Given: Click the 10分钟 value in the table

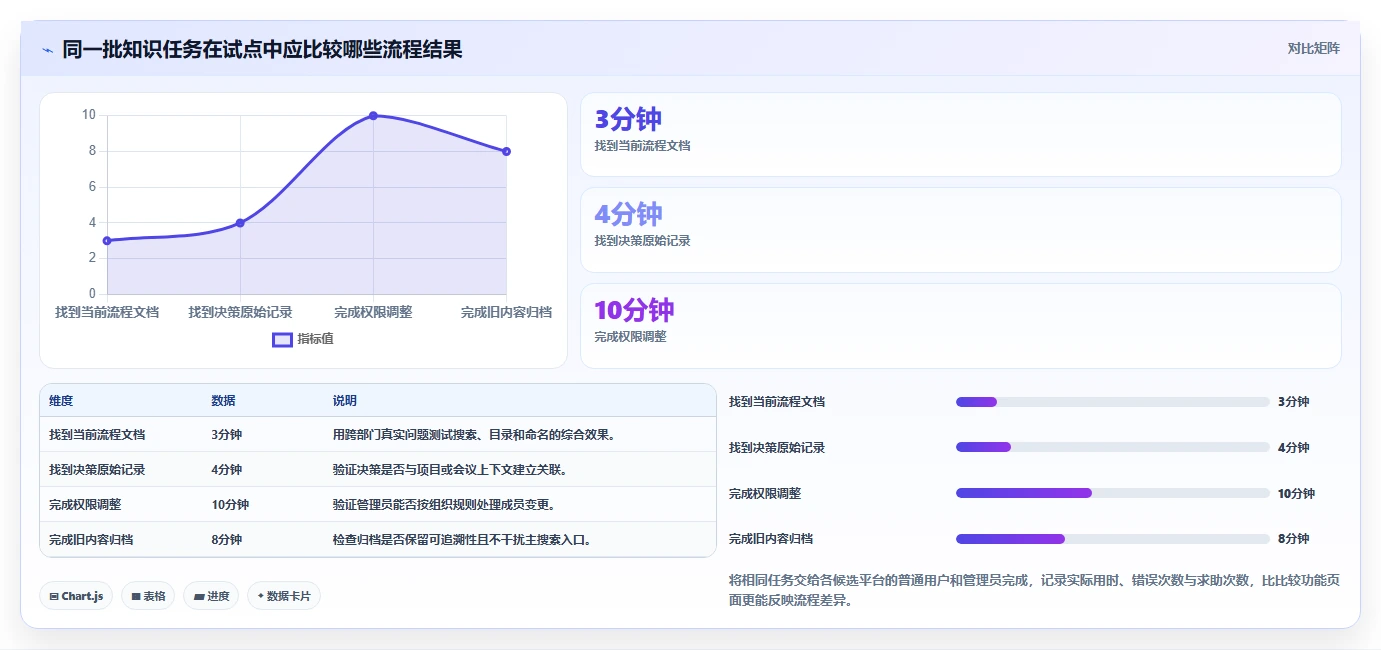Looking at the screenshot, I should pyautogui.click(x=230, y=505).
